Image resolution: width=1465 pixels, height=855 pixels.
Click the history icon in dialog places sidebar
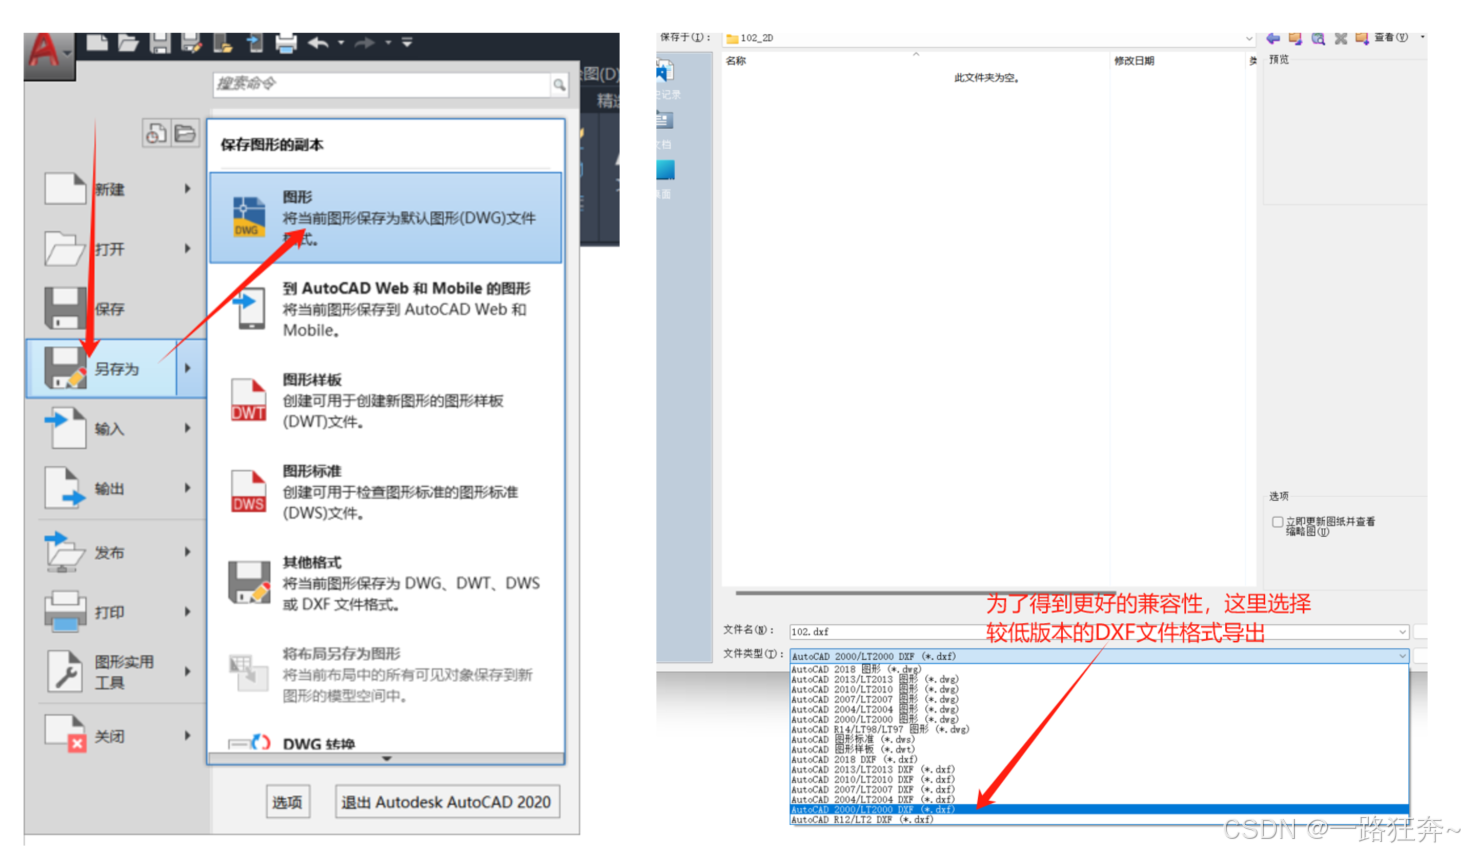[x=665, y=72]
